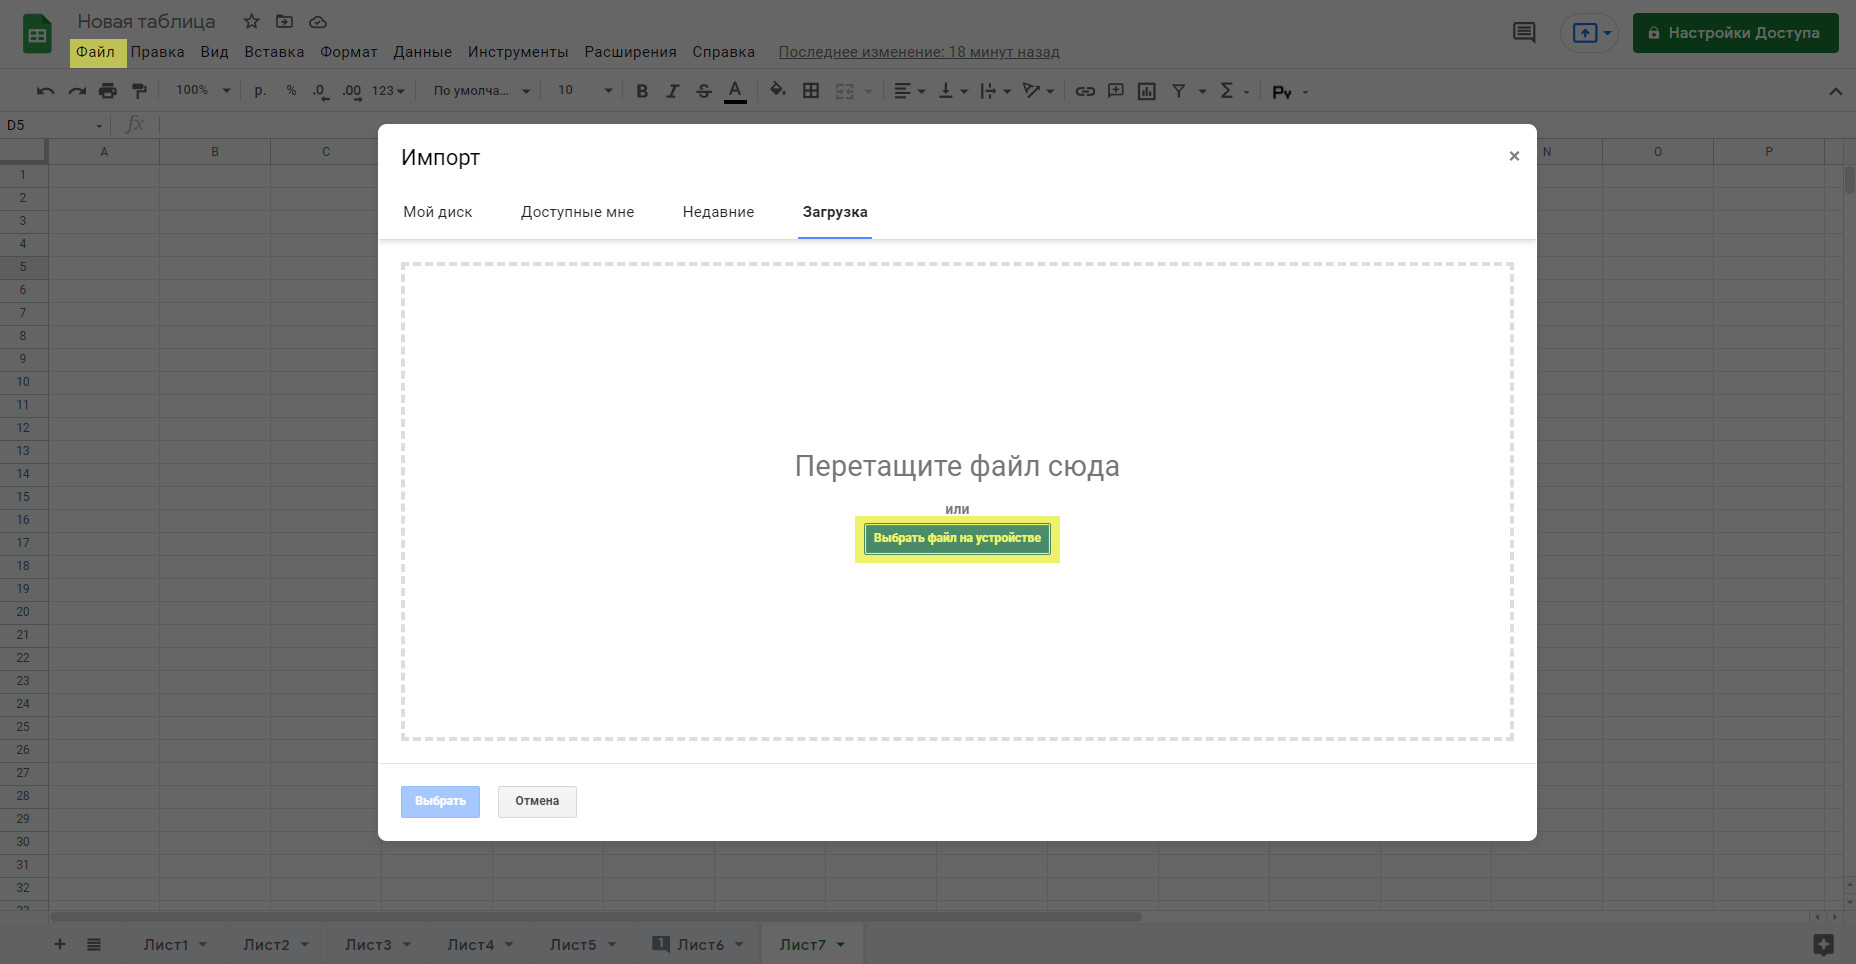
Task: Star the document Новая таблица
Action: click(252, 21)
